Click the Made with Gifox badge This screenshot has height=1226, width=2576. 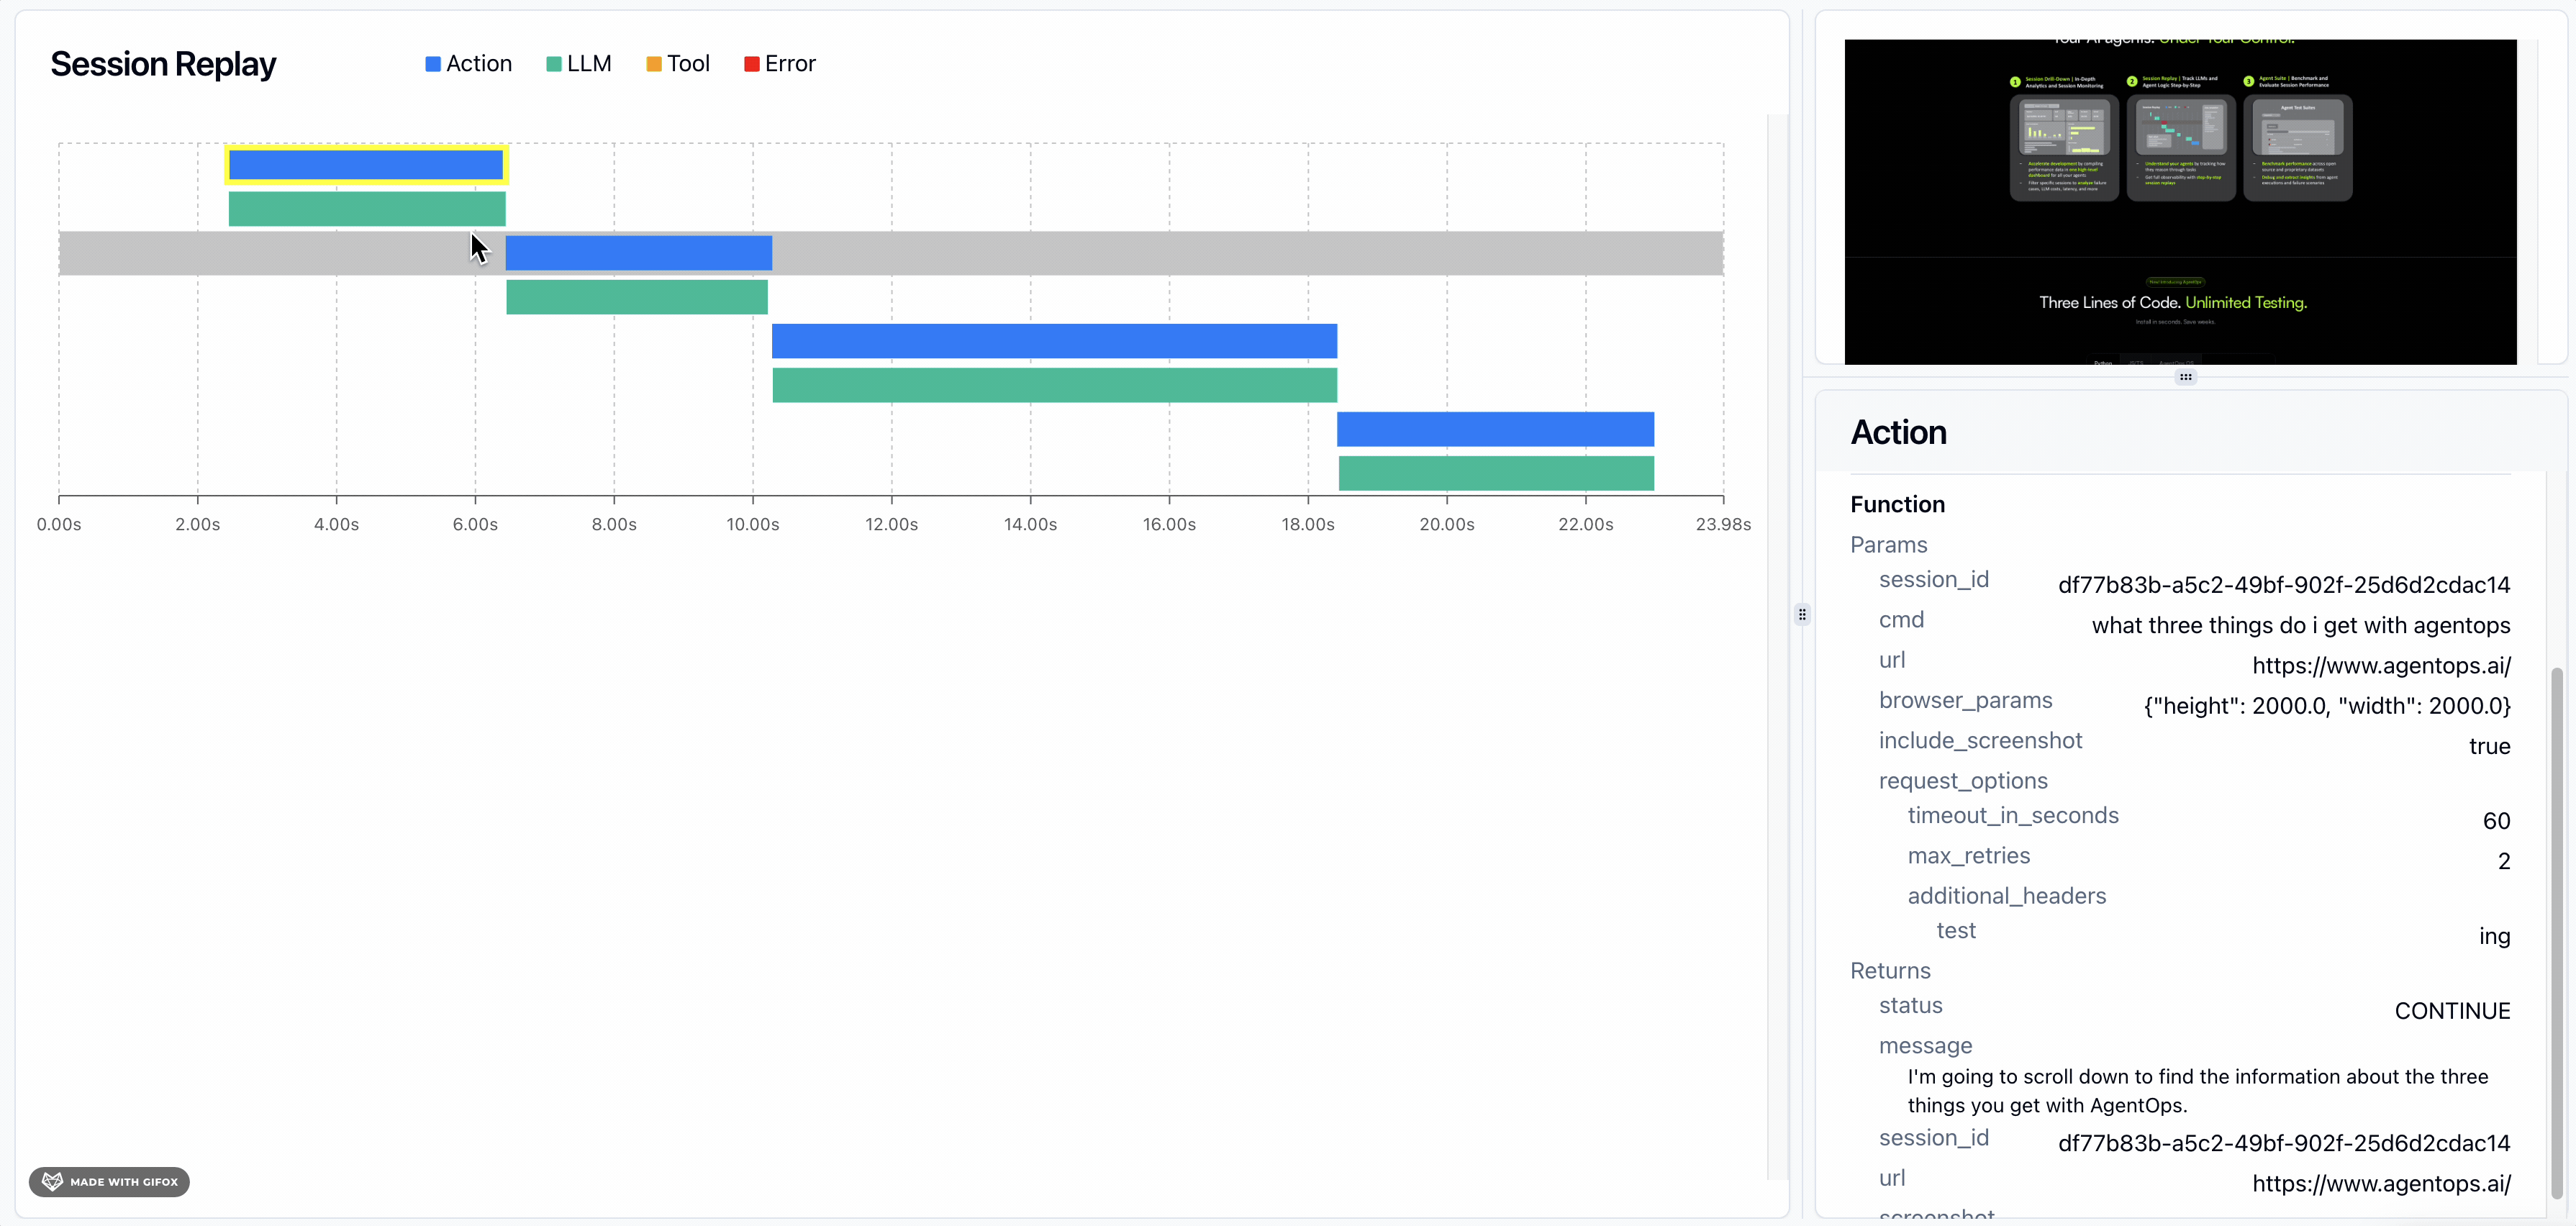[109, 1181]
